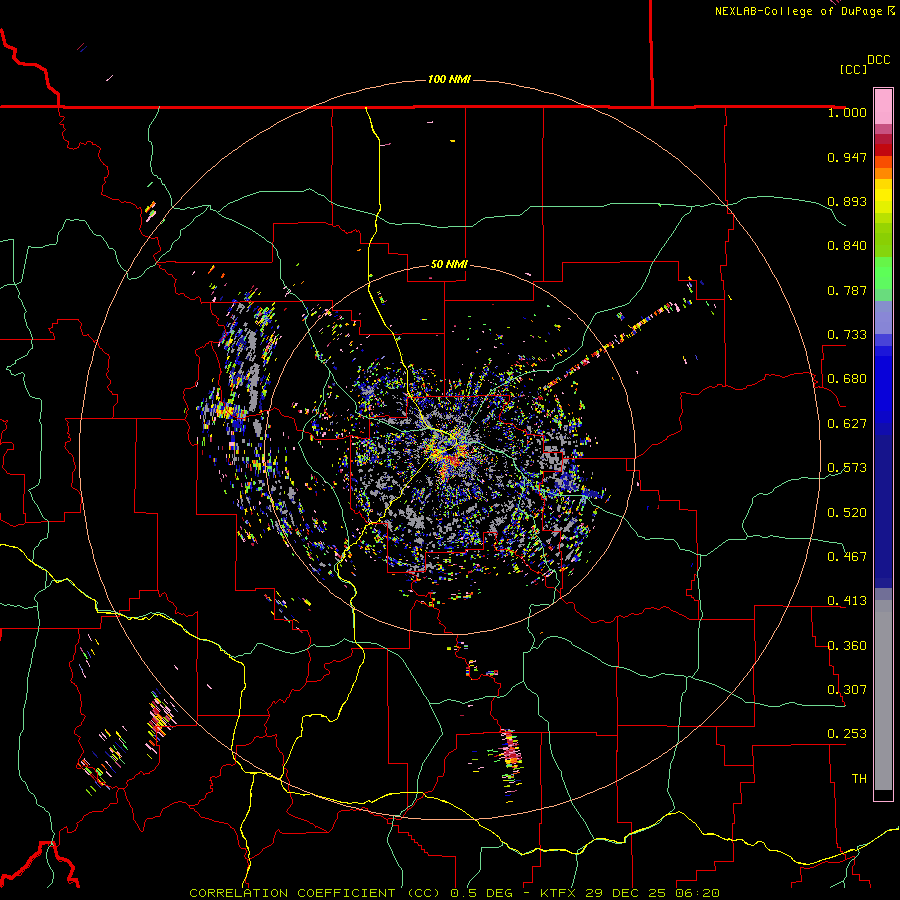Pick the dark navy segment near 0.520
This screenshot has width=900, height=900.
pos(883,511)
